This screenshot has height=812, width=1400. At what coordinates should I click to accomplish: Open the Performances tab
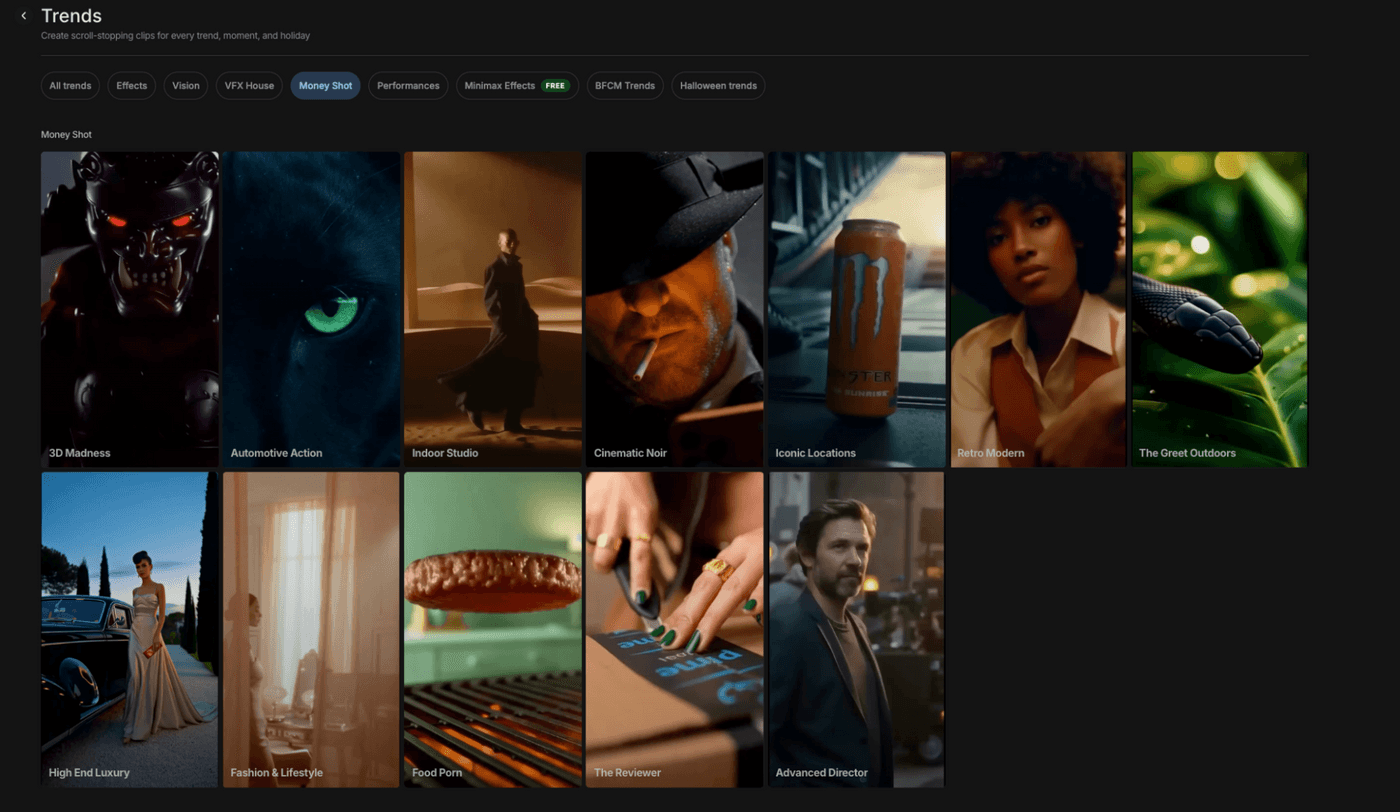coord(408,86)
